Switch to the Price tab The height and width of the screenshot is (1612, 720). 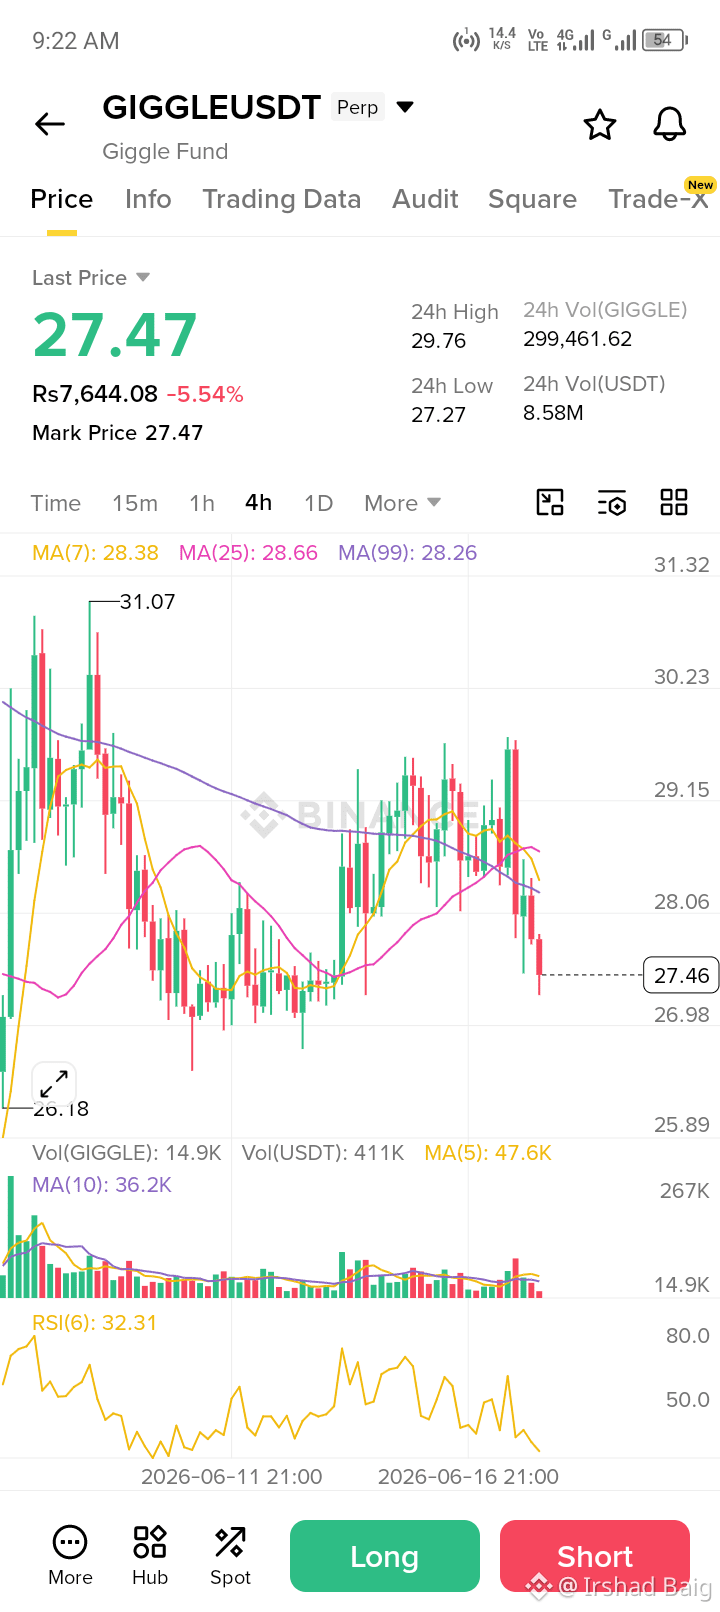coord(62,199)
